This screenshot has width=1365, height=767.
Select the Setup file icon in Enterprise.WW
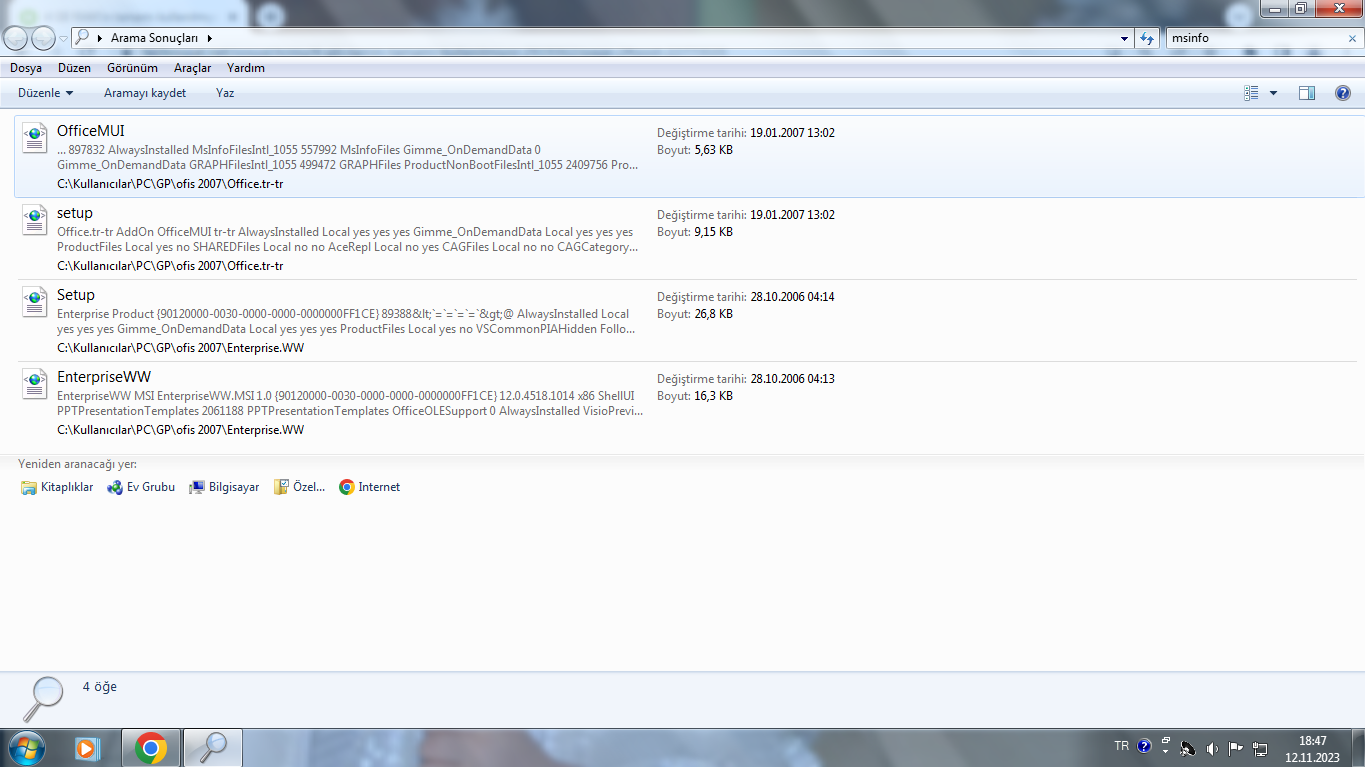click(x=35, y=302)
